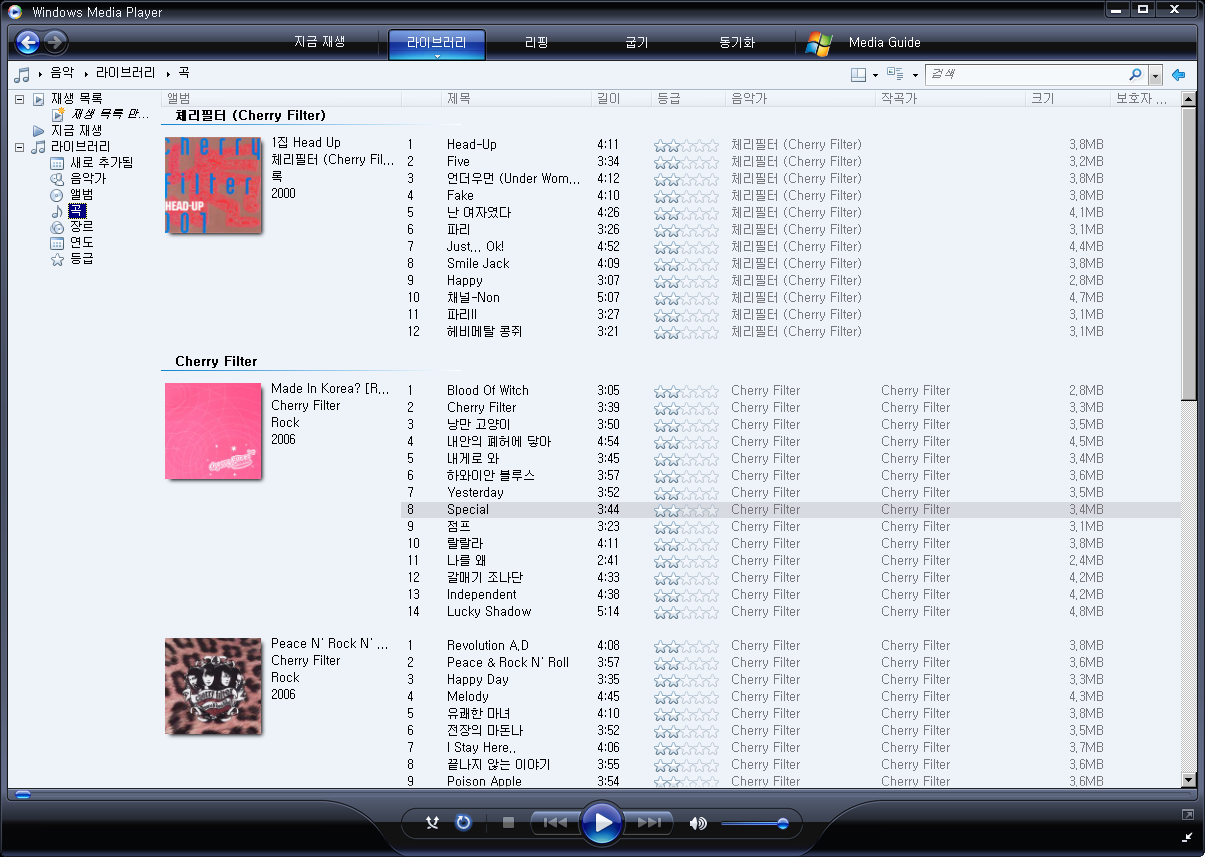This screenshot has height=857, width=1205.
Task: Select the Made In Korea album cover
Action: tap(213, 431)
